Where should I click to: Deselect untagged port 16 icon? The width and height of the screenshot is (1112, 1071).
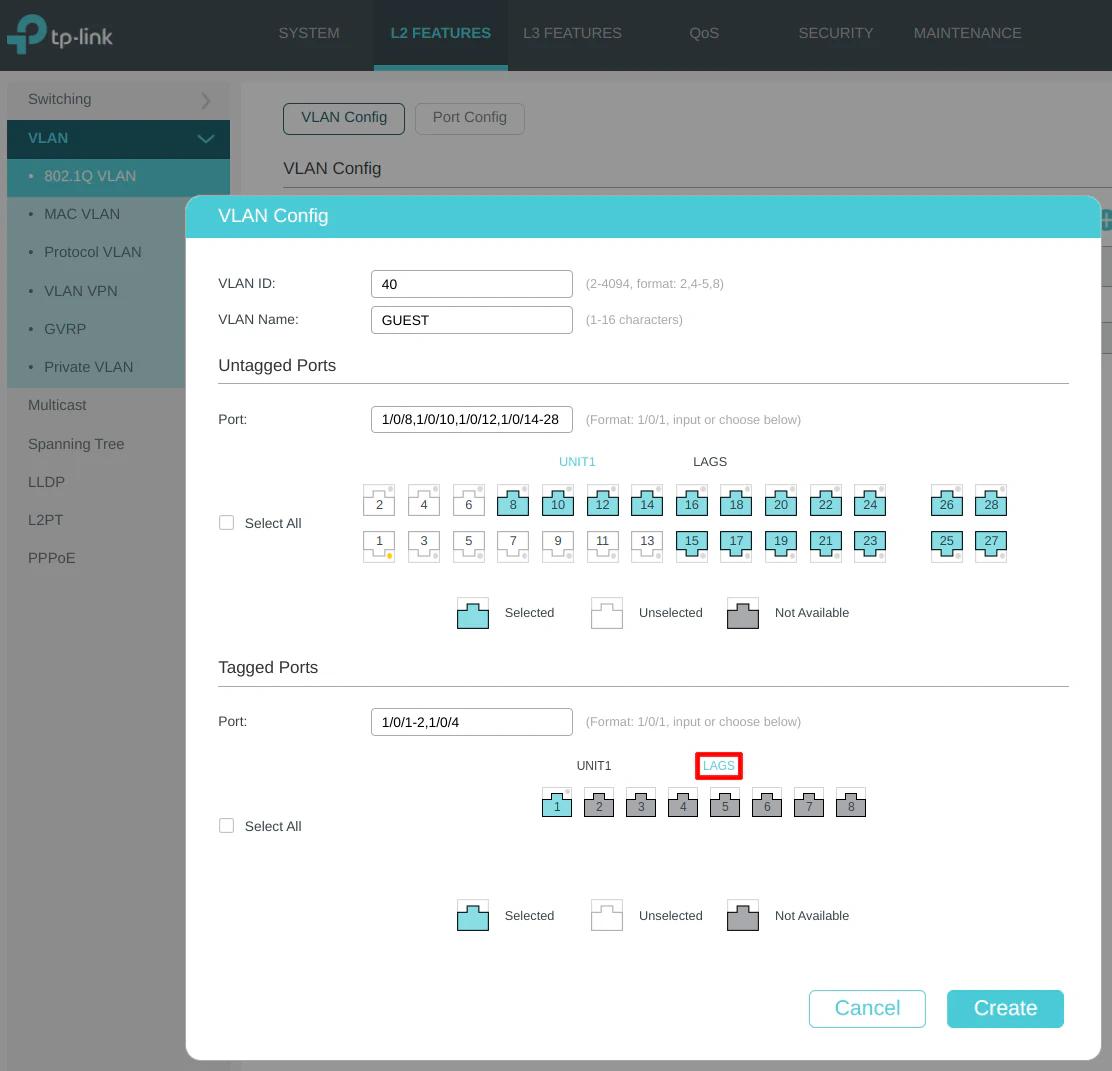[x=691, y=501]
